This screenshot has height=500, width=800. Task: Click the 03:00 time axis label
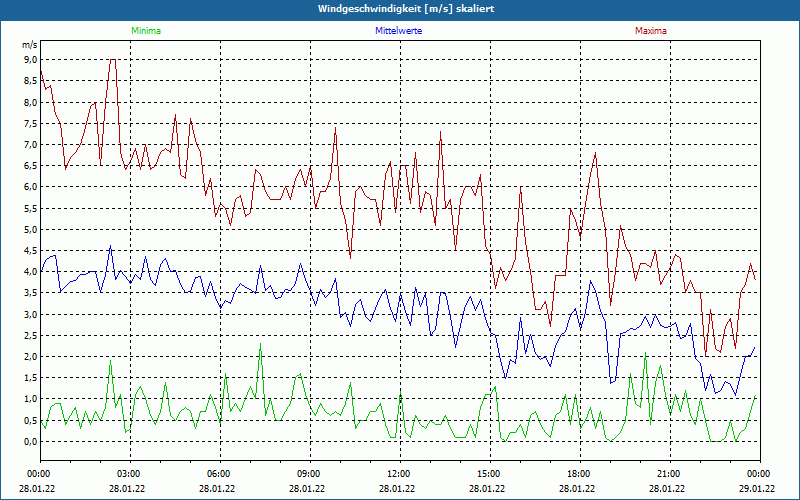click(x=128, y=474)
